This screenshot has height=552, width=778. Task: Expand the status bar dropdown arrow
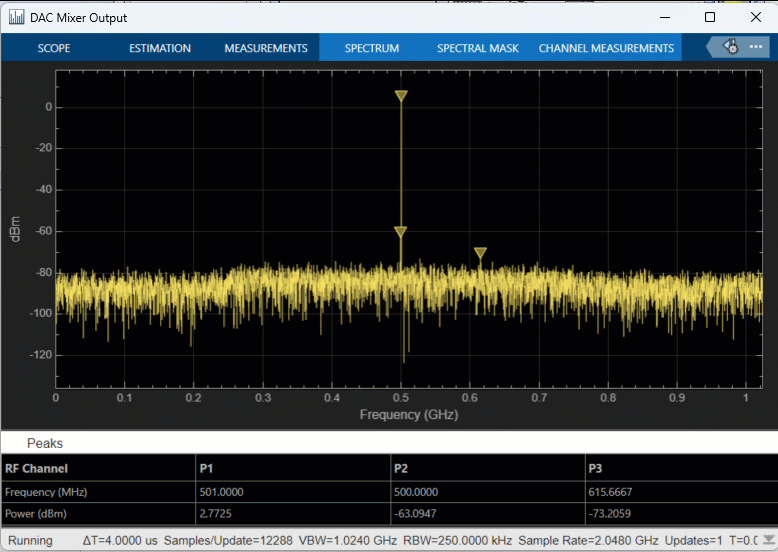pos(767,541)
